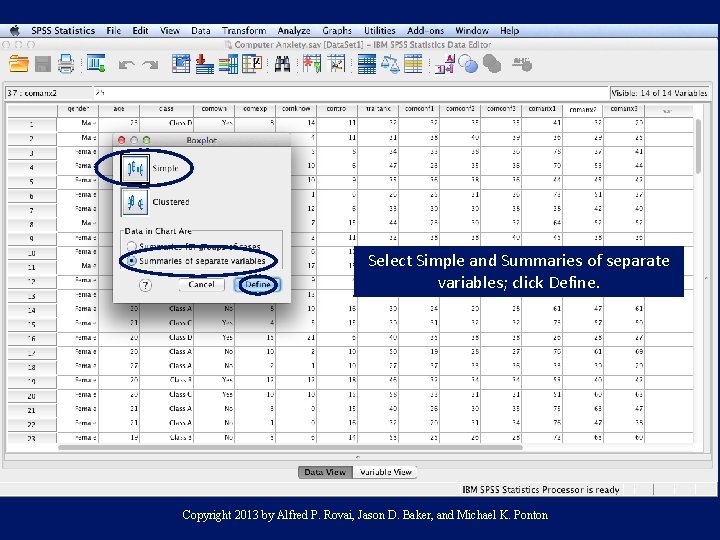Select the gender column header
This screenshot has height=540, width=720.
[78, 109]
